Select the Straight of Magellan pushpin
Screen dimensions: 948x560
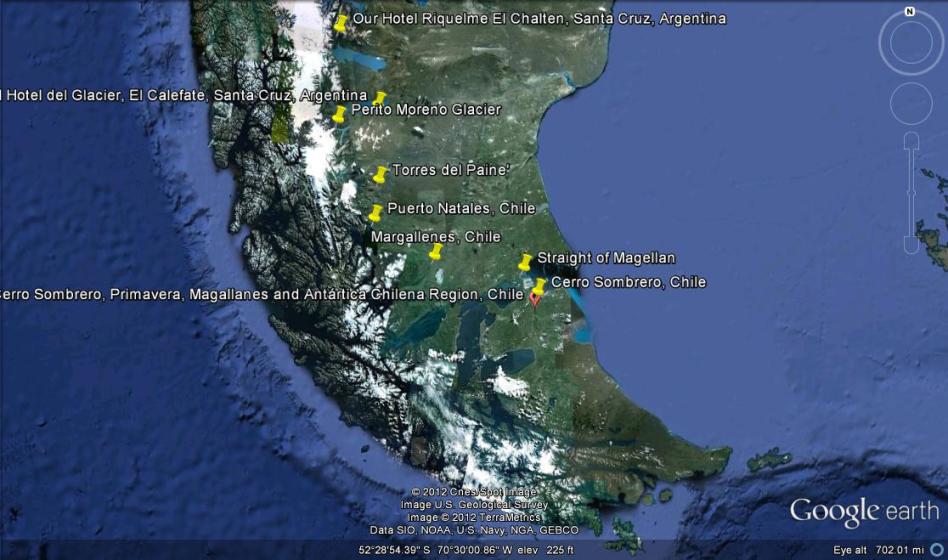pyautogui.click(x=525, y=262)
